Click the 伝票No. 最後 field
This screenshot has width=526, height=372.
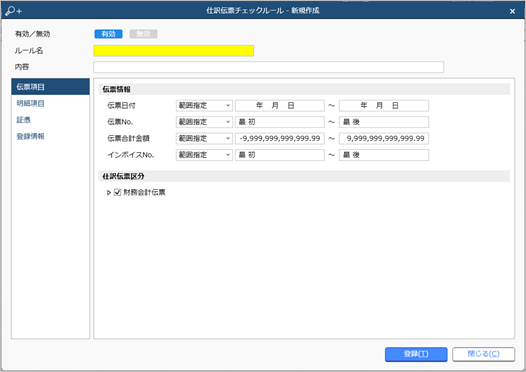click(x=384, y=122)
